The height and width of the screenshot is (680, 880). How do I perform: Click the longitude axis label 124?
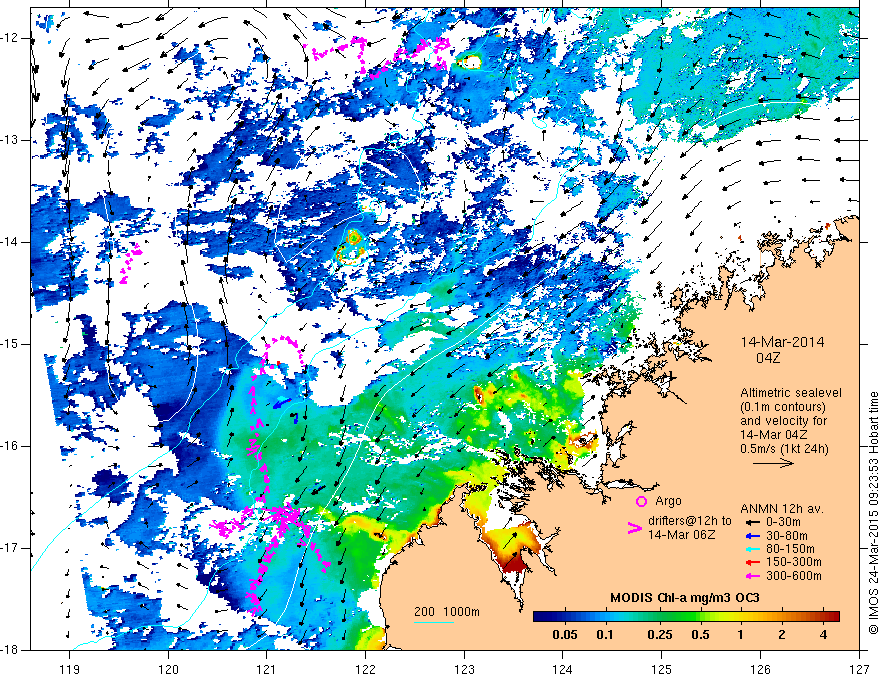(563, 669)
